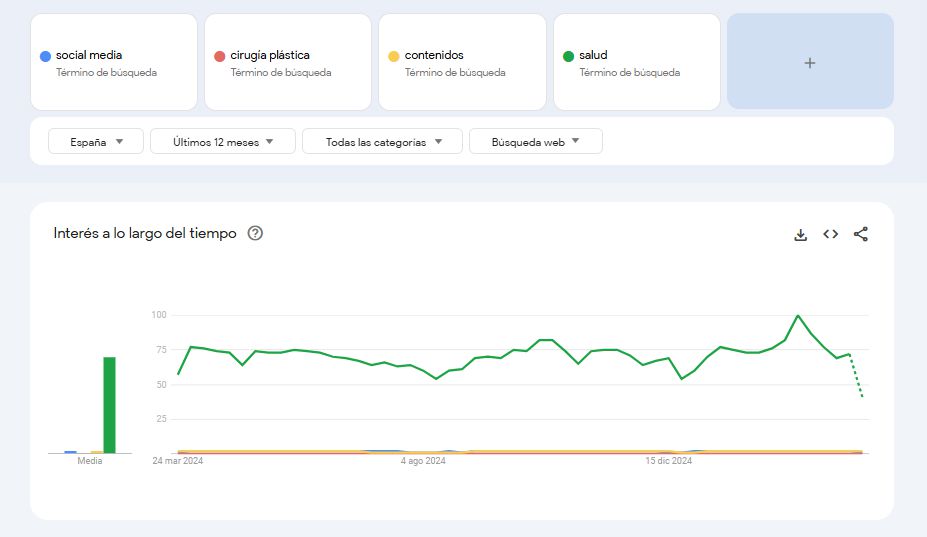The height and width of the screenshot is (537, 927).
Task: Open the España region dropdown
Action: click(x=96, y=142)
